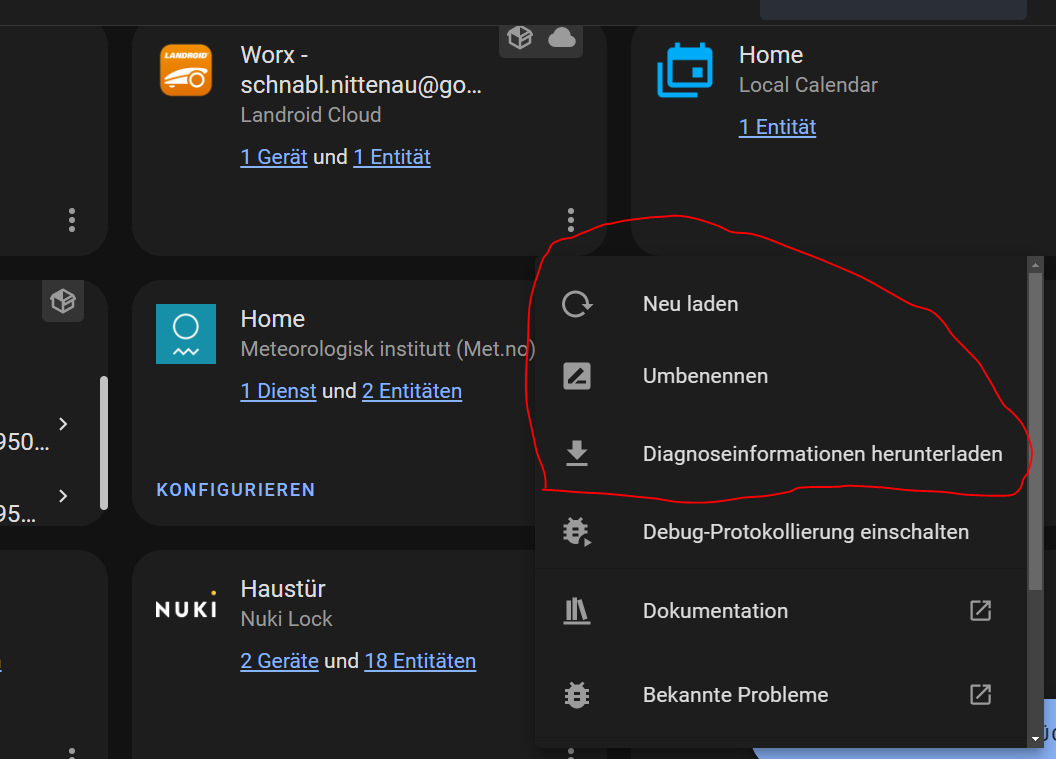Click the Landroid Cloud integration logo
Screen dimensions: 1056x759
click(x=186, y=70)
